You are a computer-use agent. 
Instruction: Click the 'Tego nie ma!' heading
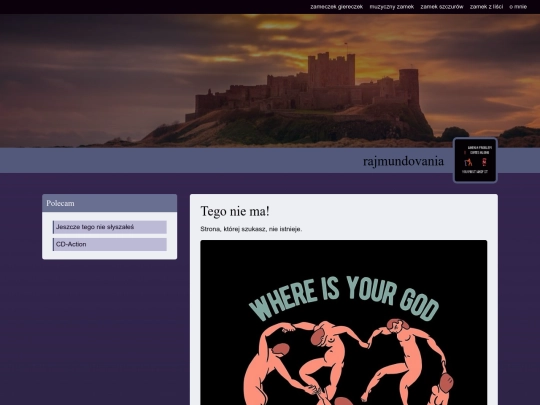(x=235, y=211)
